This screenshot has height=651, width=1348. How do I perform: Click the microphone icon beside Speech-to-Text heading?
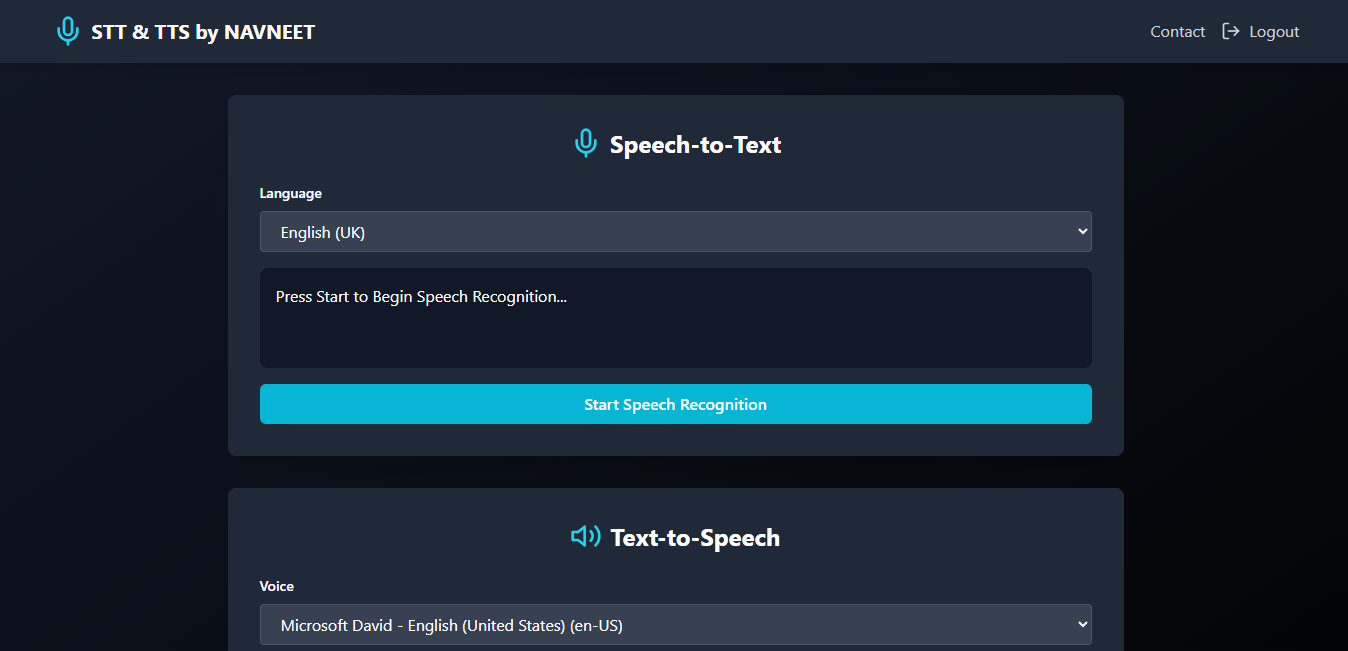[x=586, y=145]
